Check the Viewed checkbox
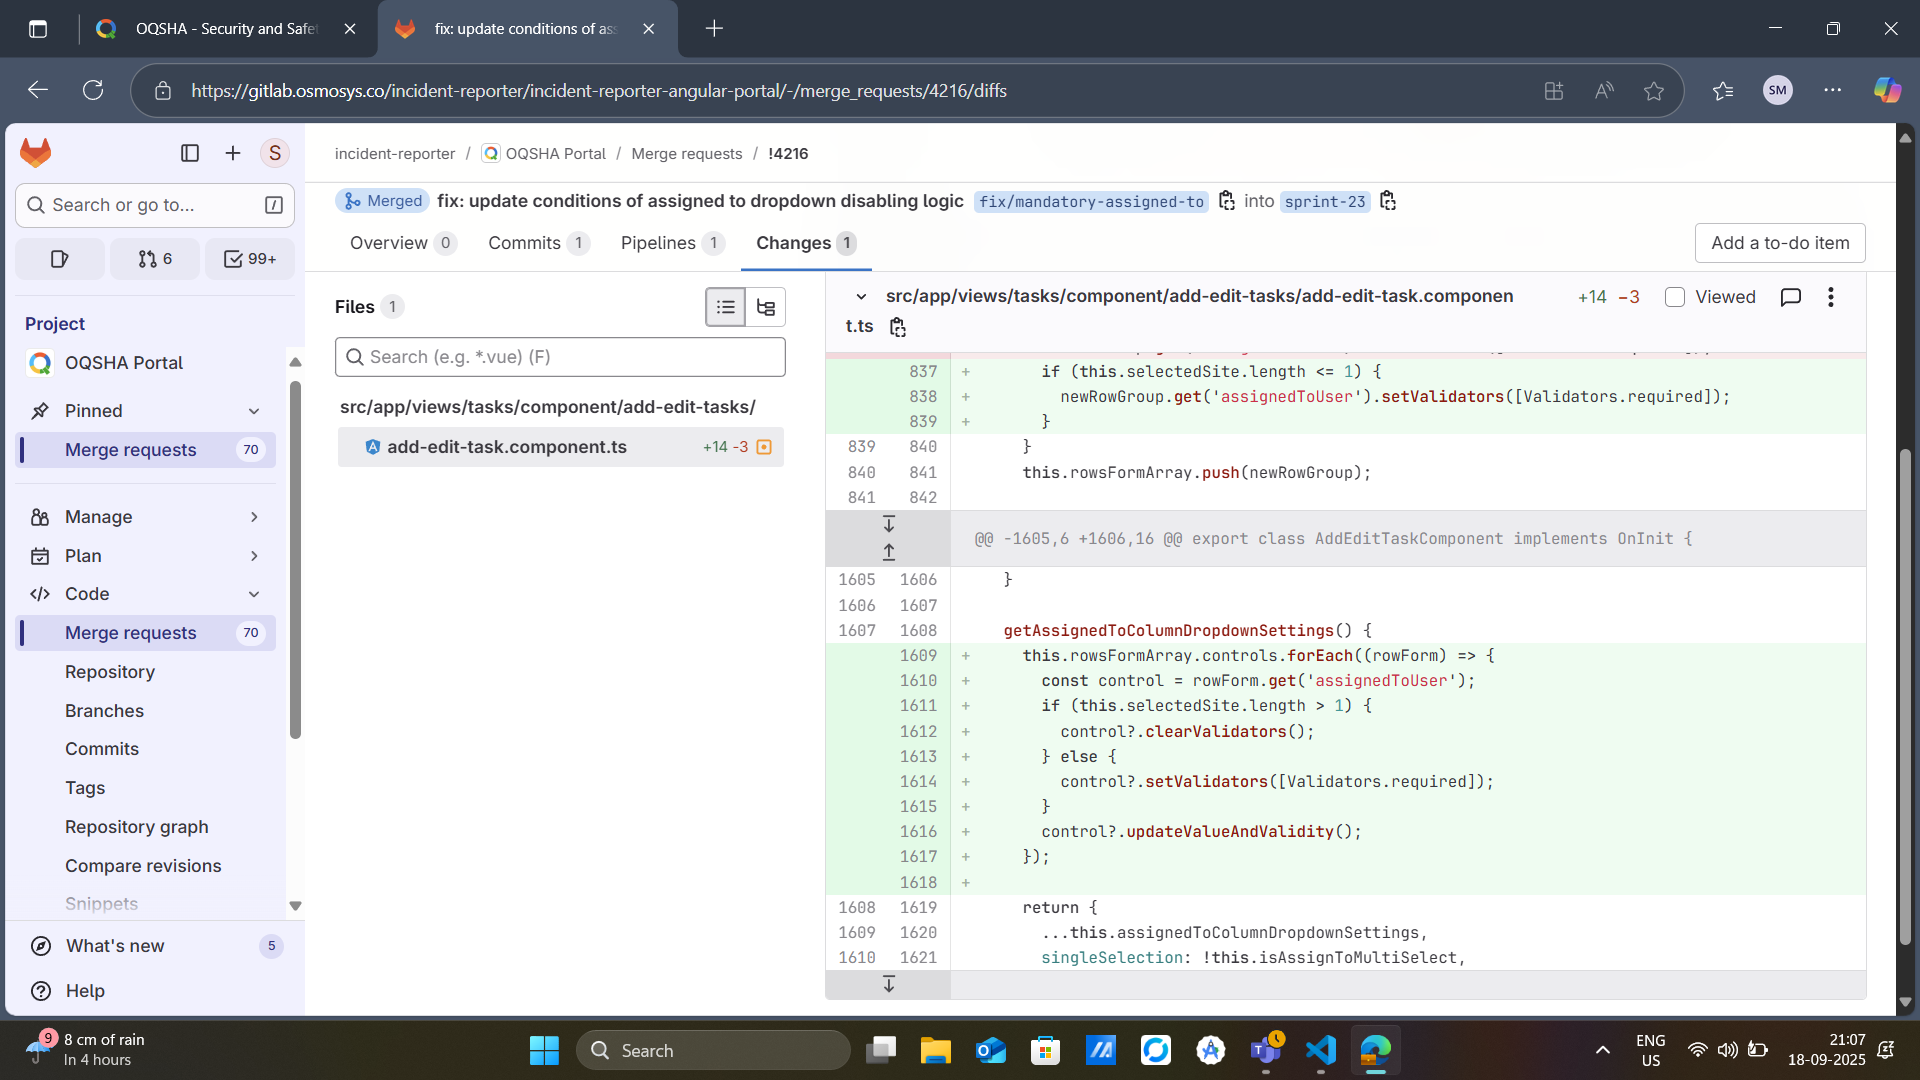Screen dimensions: 1920x1080 click(x=1675, y=297)
